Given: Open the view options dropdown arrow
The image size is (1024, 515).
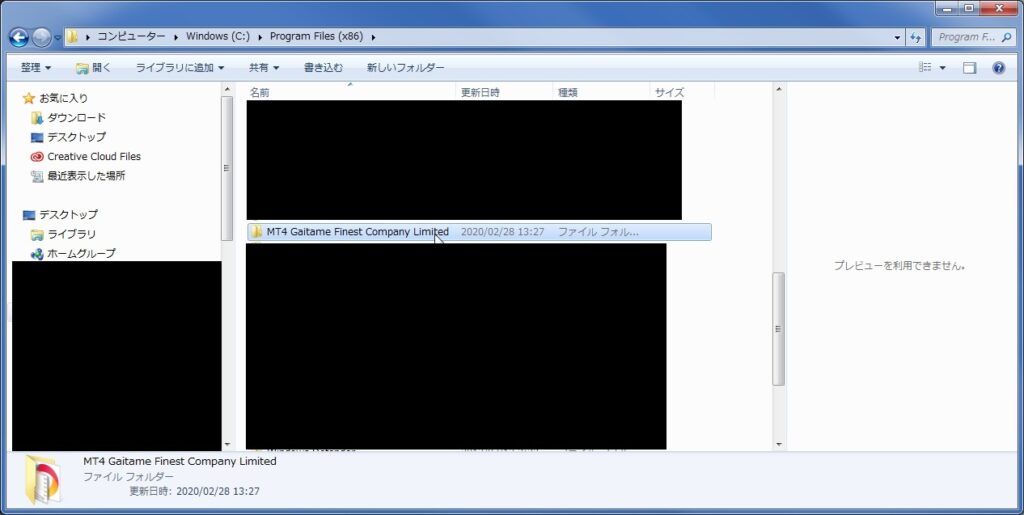Looking at the screenshot, I should coord(942,68).
